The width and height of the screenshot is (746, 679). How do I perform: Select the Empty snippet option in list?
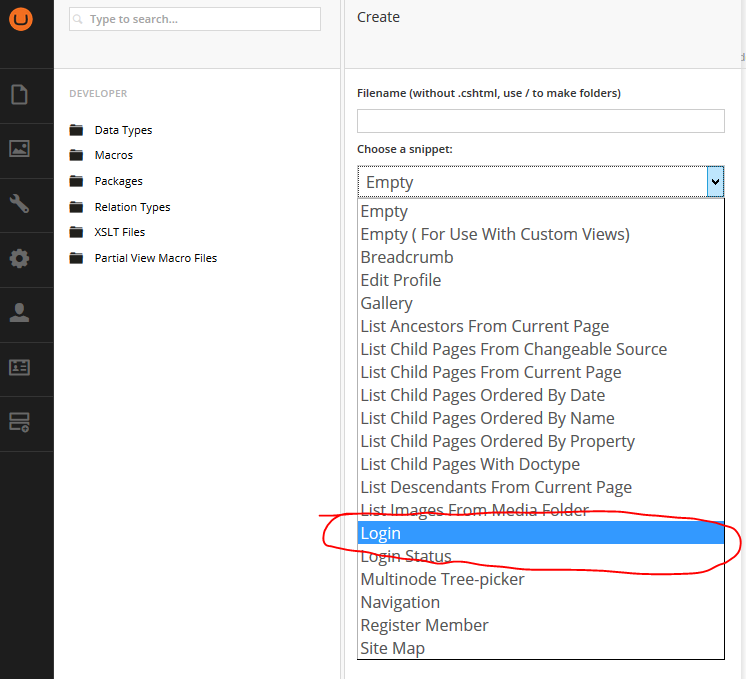541,211
